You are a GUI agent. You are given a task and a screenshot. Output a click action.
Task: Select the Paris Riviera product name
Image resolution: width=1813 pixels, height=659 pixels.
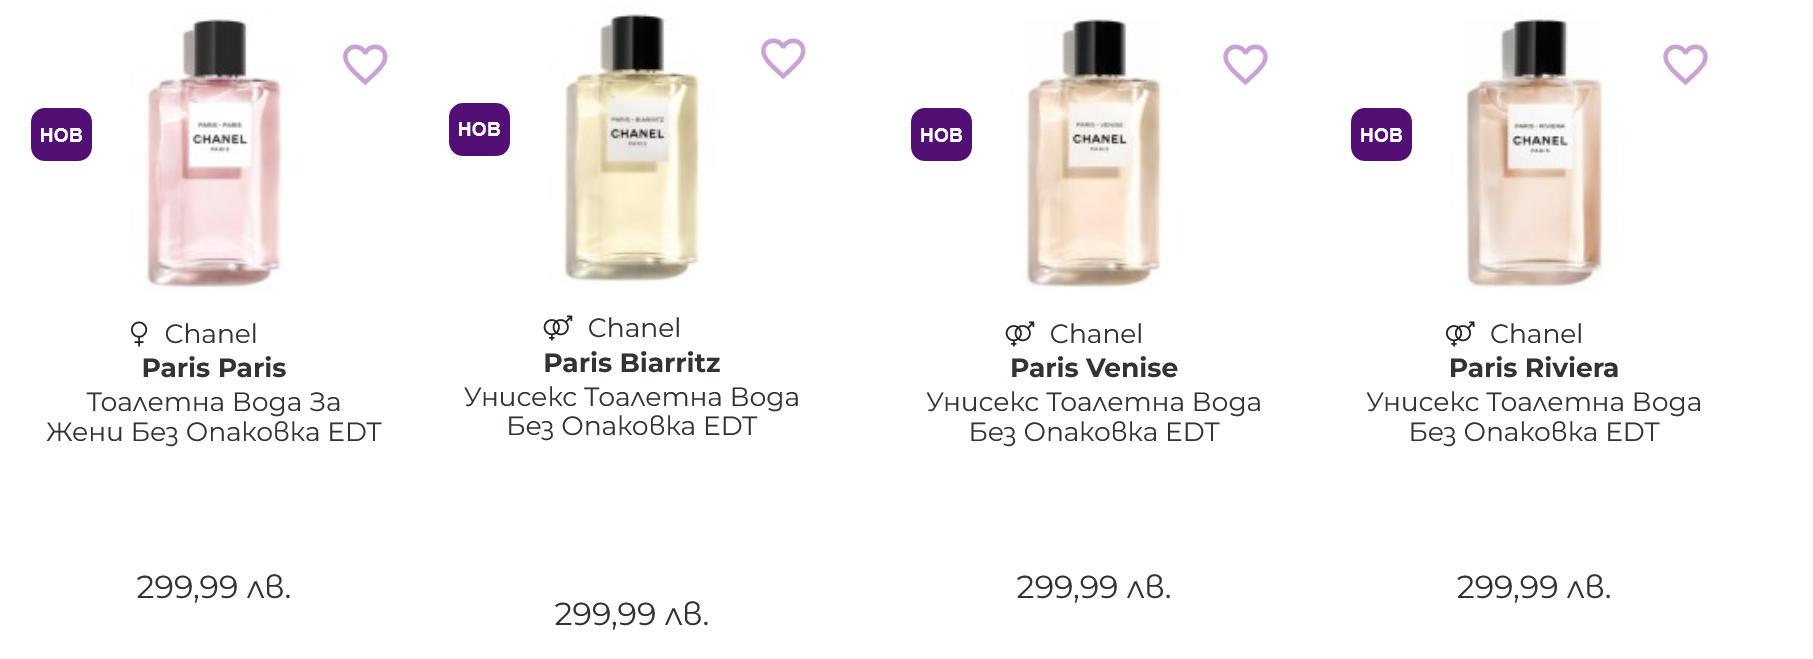[1534, 368]
